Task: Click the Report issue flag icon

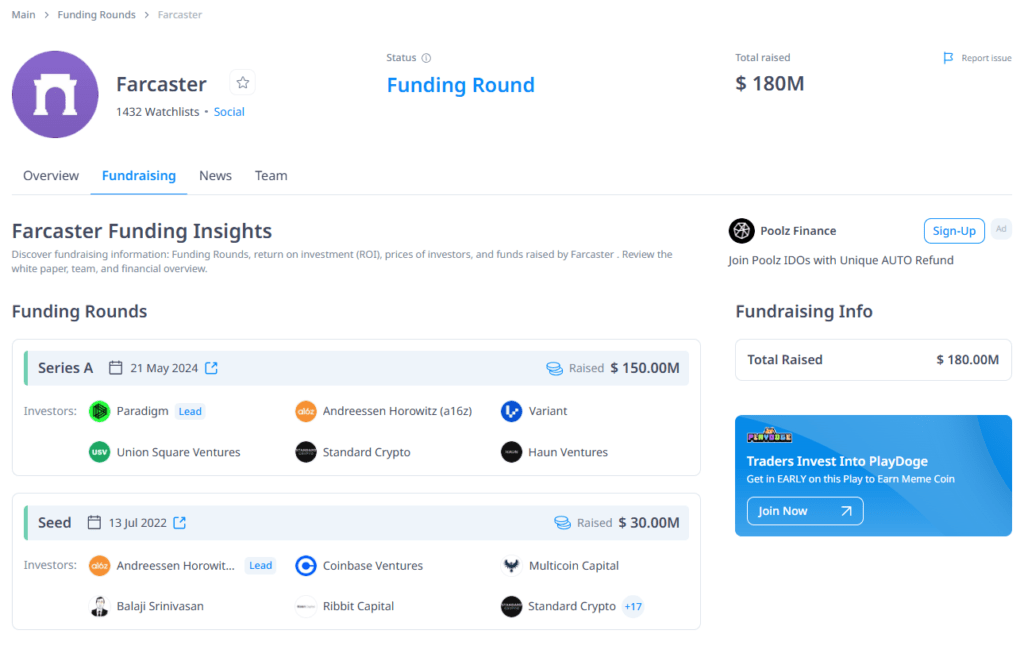Action: coord(948,58)
